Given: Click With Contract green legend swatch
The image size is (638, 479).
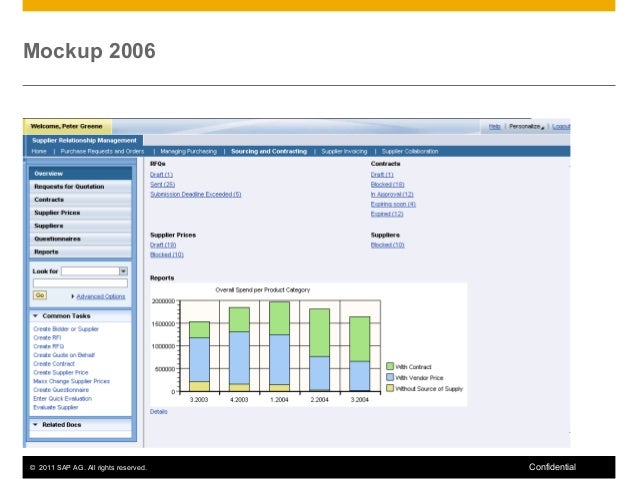Looking at the screenshot, I should pyautogui.click(x=390, y=366).
